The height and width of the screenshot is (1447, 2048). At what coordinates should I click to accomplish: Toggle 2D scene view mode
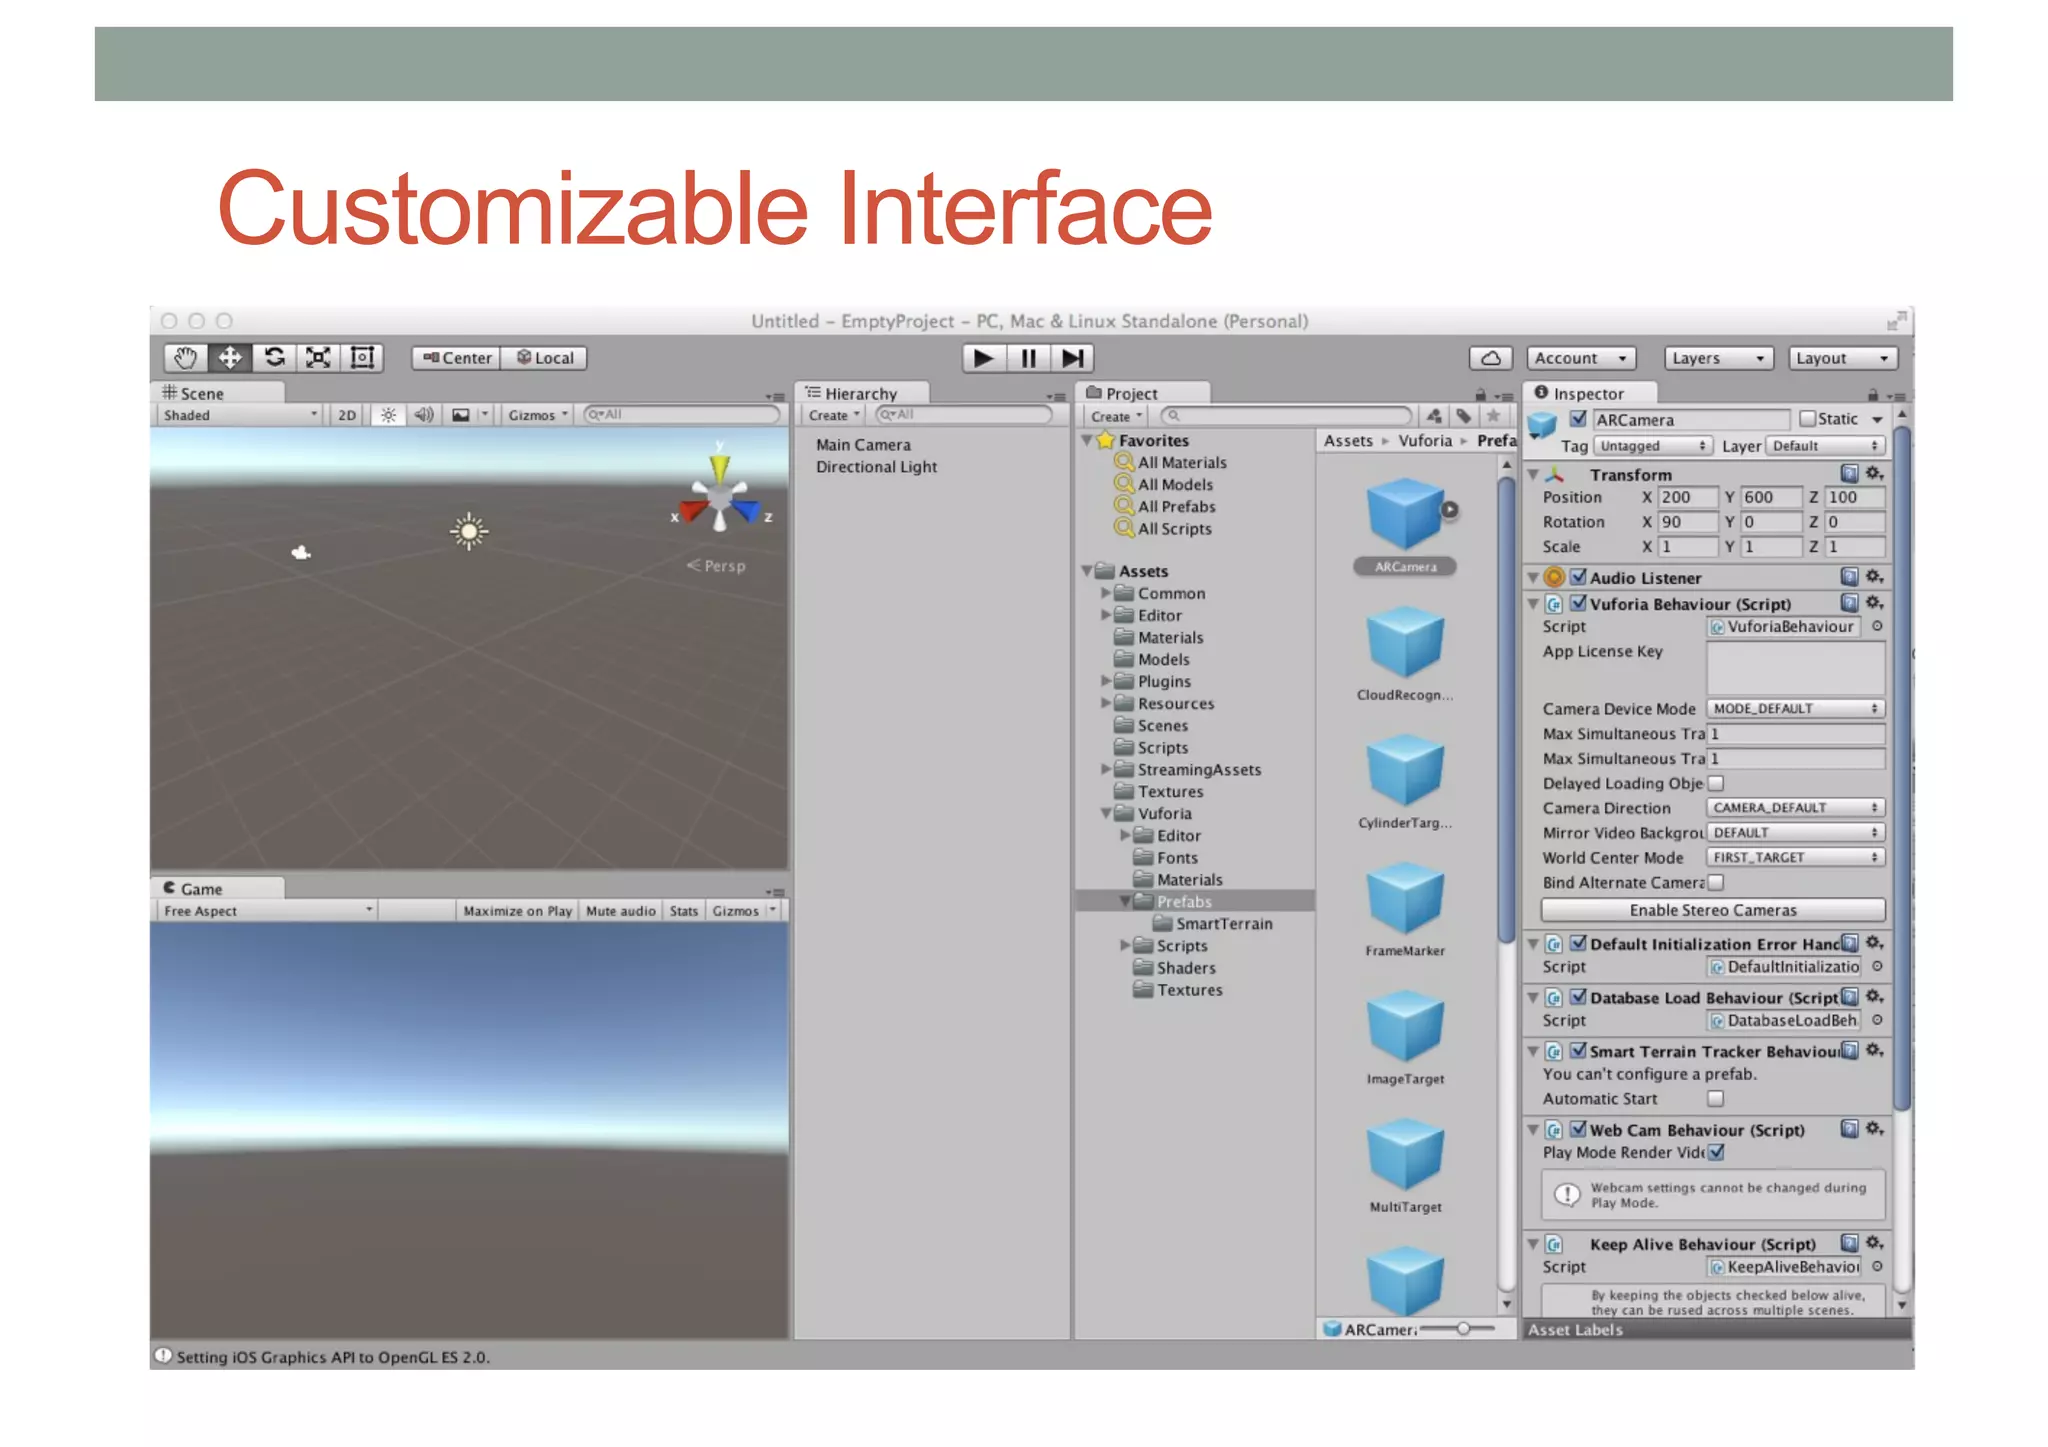coord(346,415)
